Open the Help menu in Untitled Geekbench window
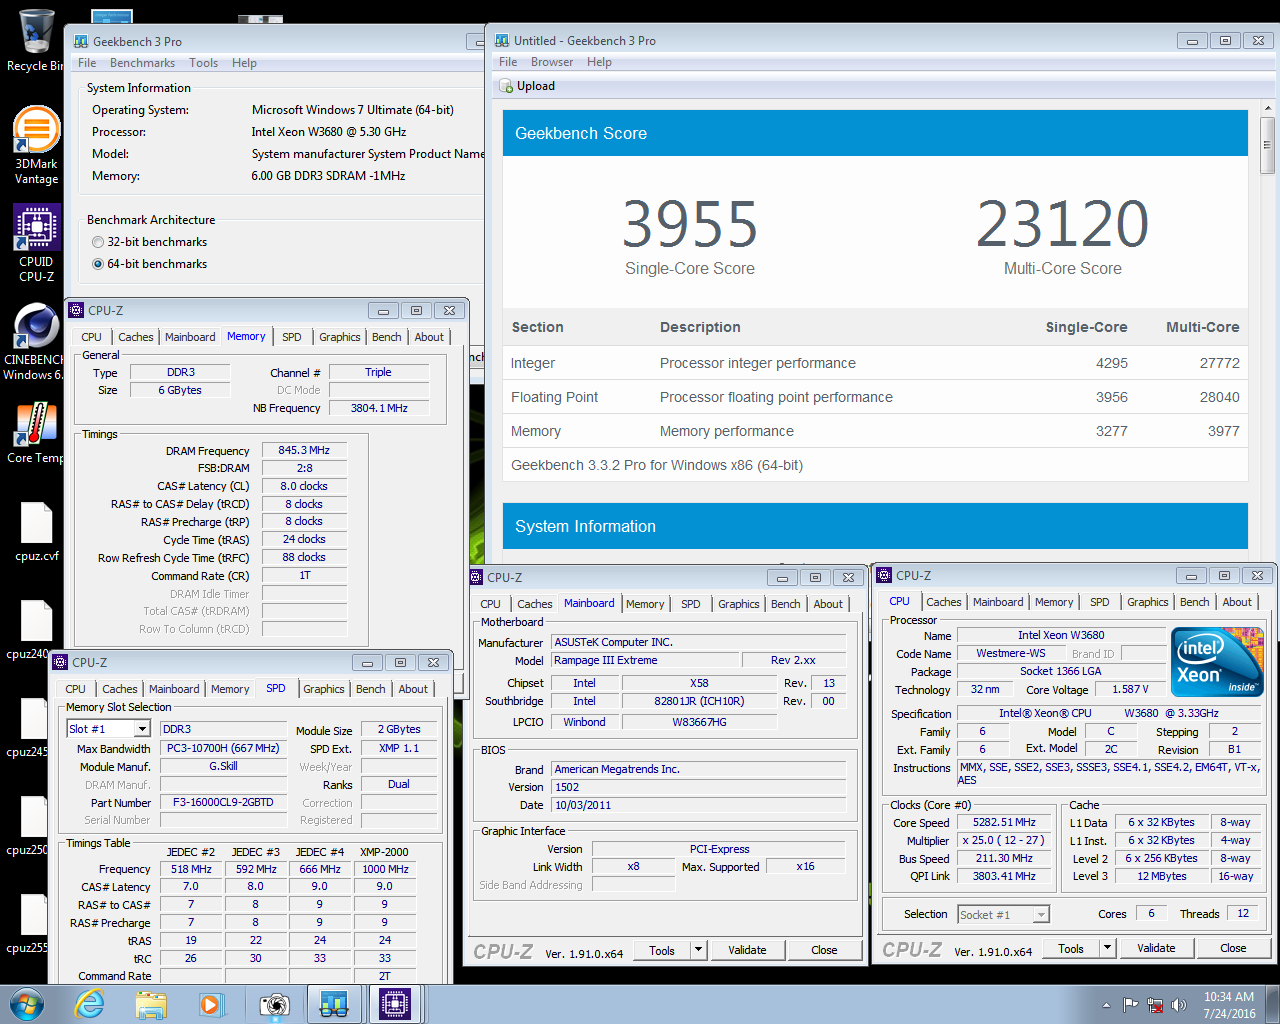The width and height of the screenshot is (1280, 1024). pos(599,62)
